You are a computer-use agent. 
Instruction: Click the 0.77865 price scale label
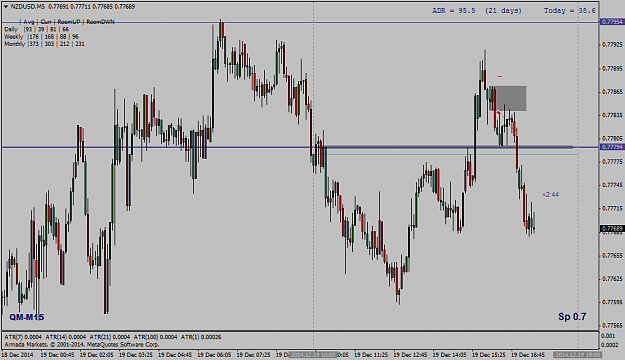[x=612, y=92]
